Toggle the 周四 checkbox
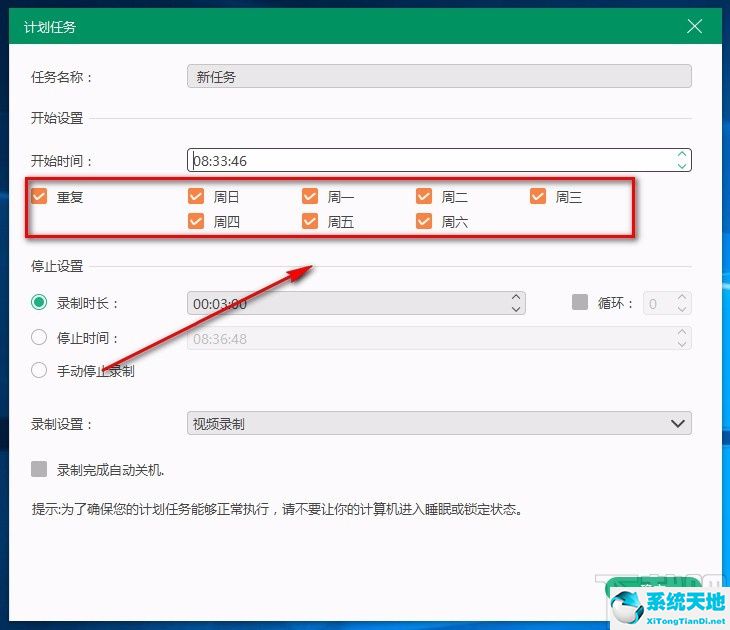Image resolution: width=730 pixels, height=630 pixels. point(196,221)
